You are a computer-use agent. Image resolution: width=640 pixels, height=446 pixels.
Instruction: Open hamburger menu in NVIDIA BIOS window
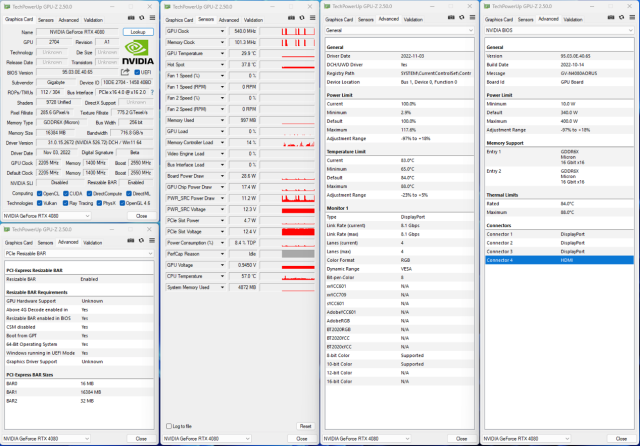632,18
